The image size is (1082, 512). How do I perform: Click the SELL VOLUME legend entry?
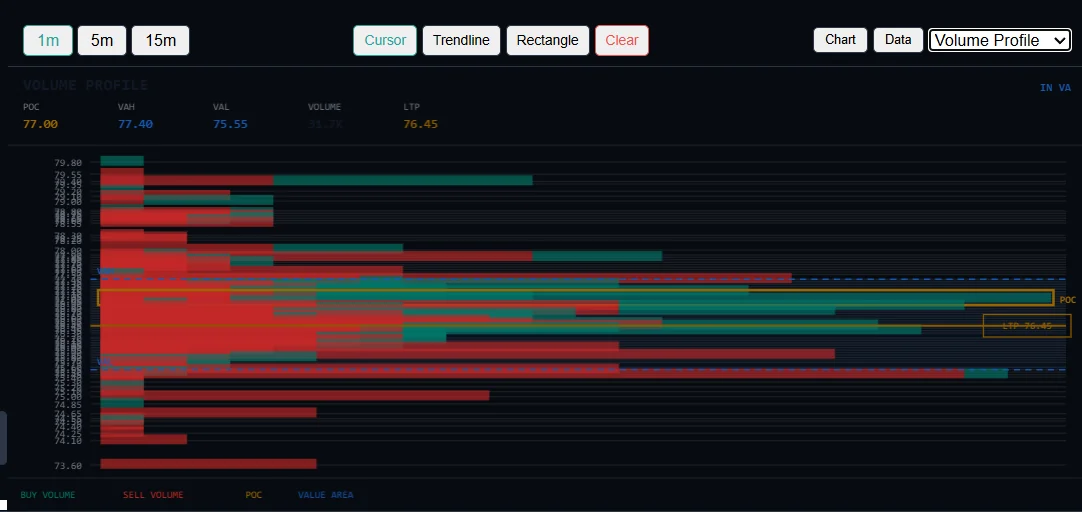153,495
